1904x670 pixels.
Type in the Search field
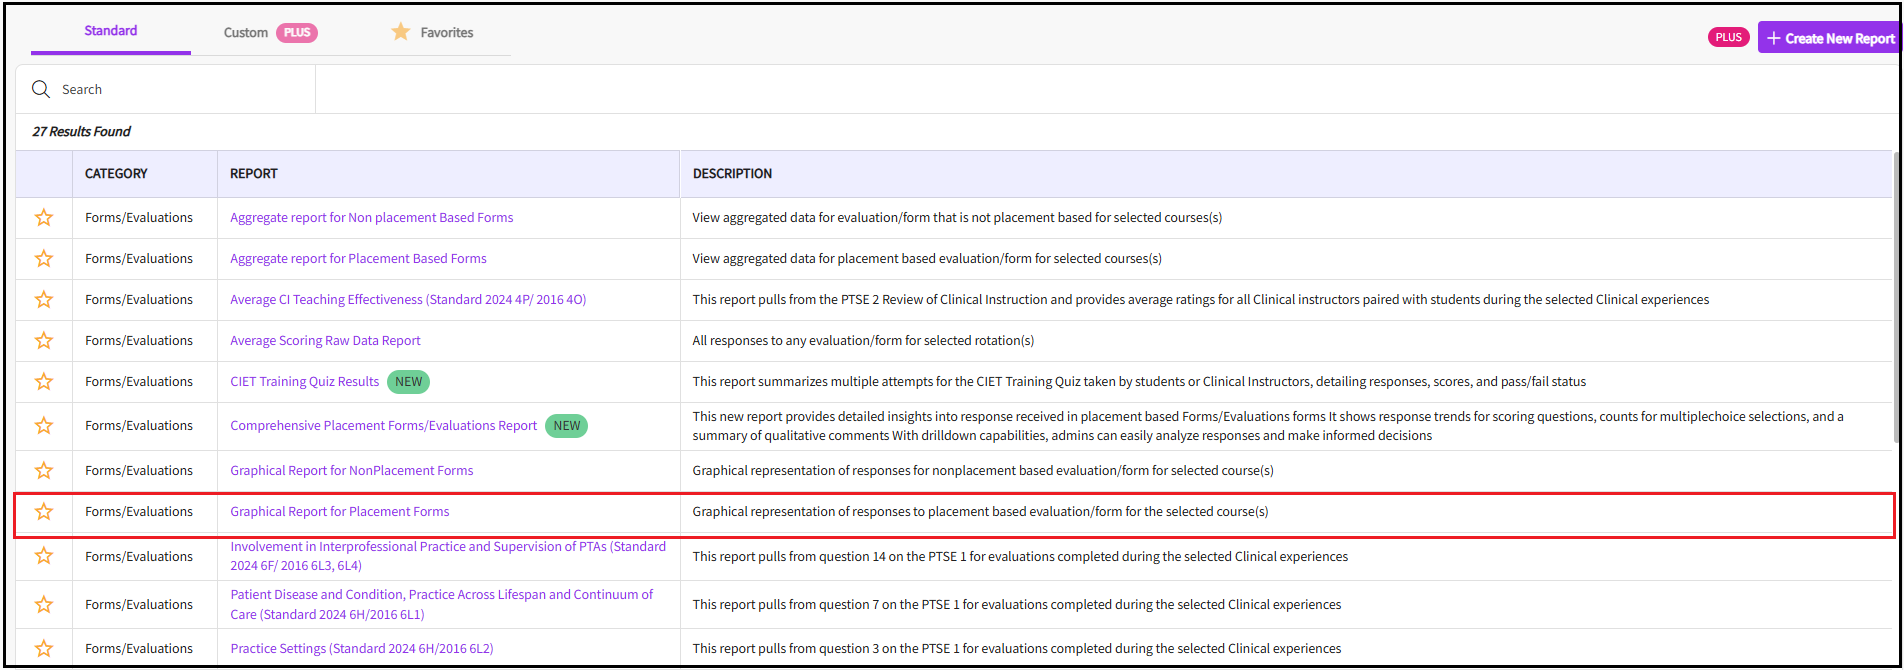(x=180, y=90)
